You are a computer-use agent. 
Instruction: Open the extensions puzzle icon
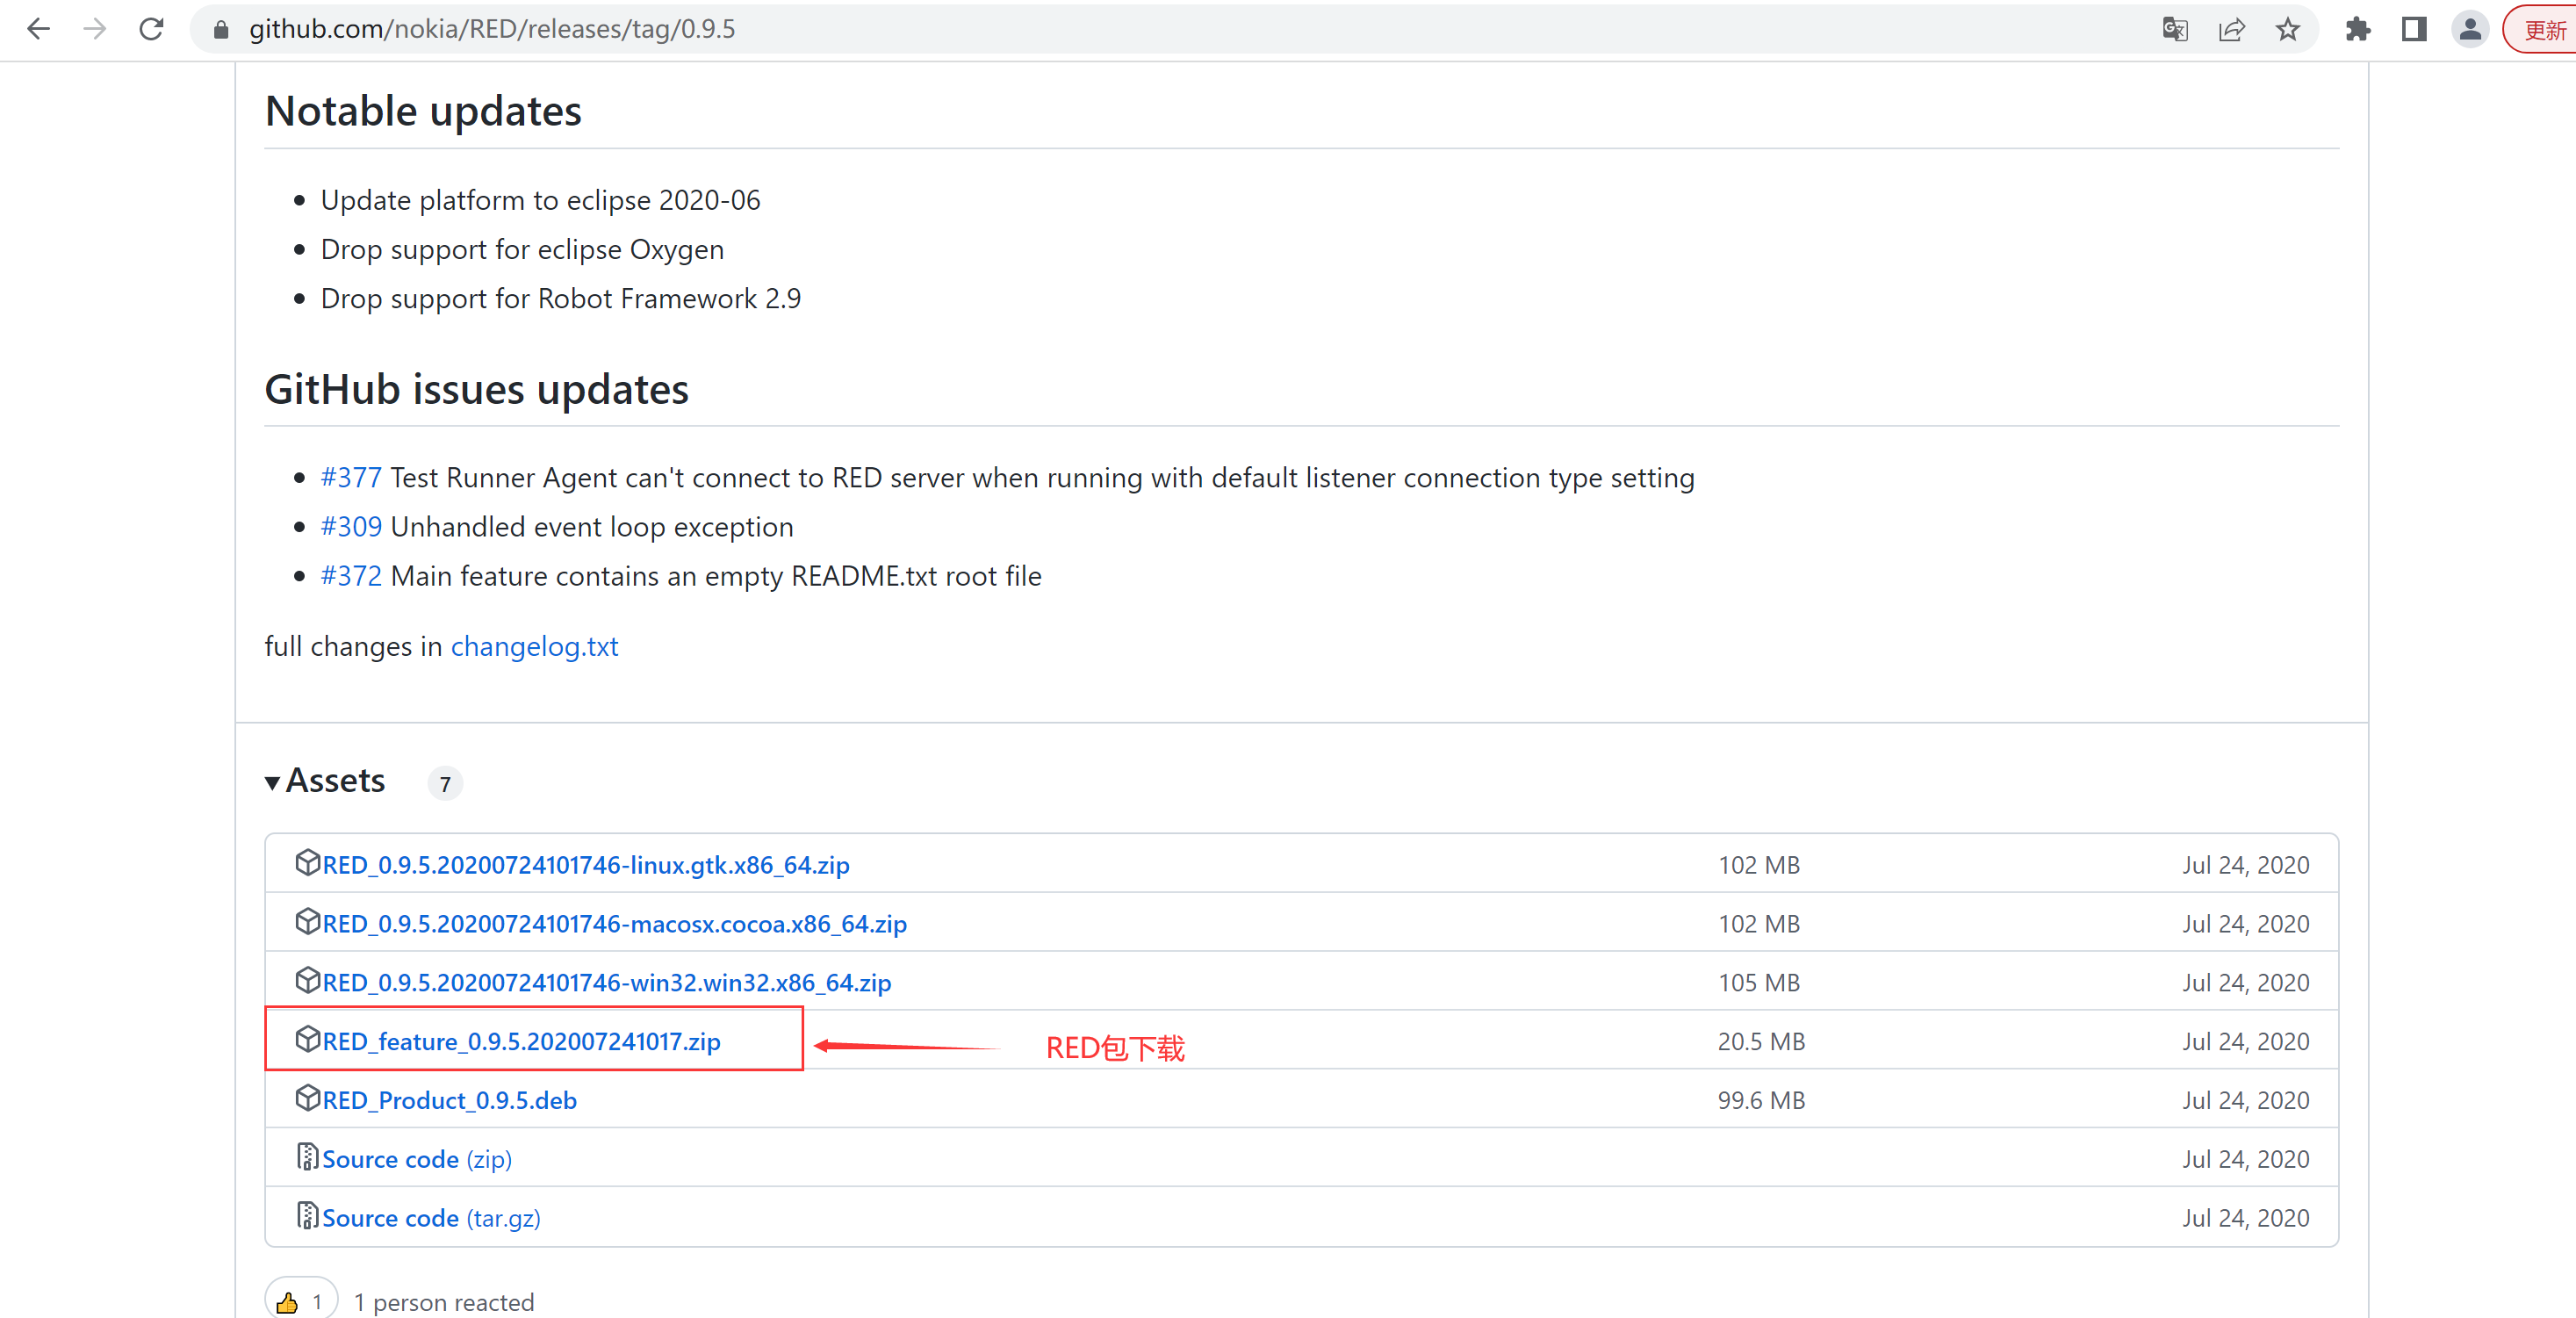click(x=2358, y=29)
